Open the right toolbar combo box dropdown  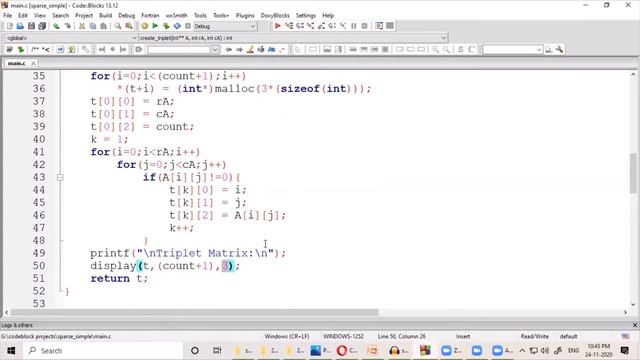(x=539, y=49)
